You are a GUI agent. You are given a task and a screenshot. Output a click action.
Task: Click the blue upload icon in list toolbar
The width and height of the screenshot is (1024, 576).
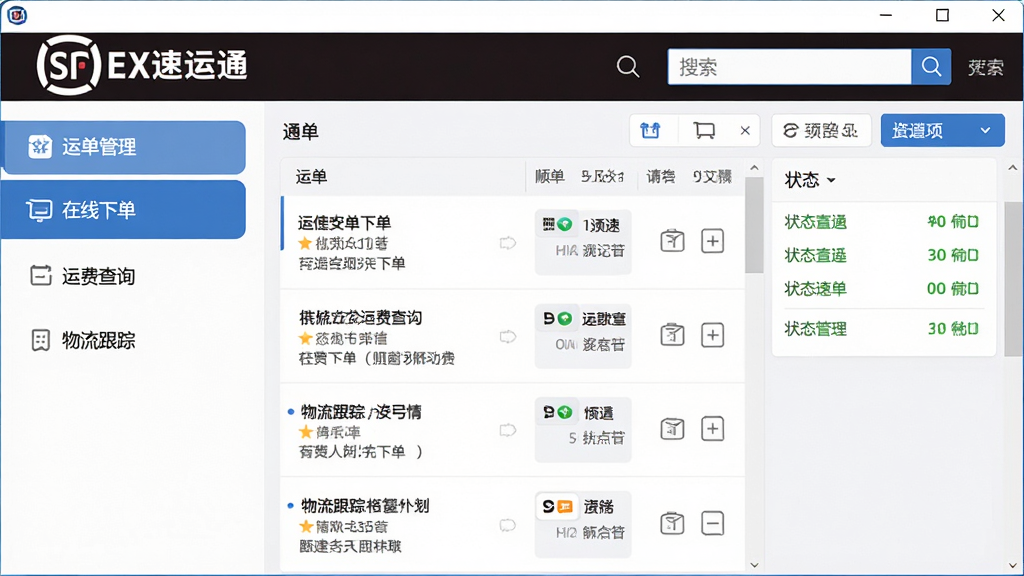click(x=650, y=131)
